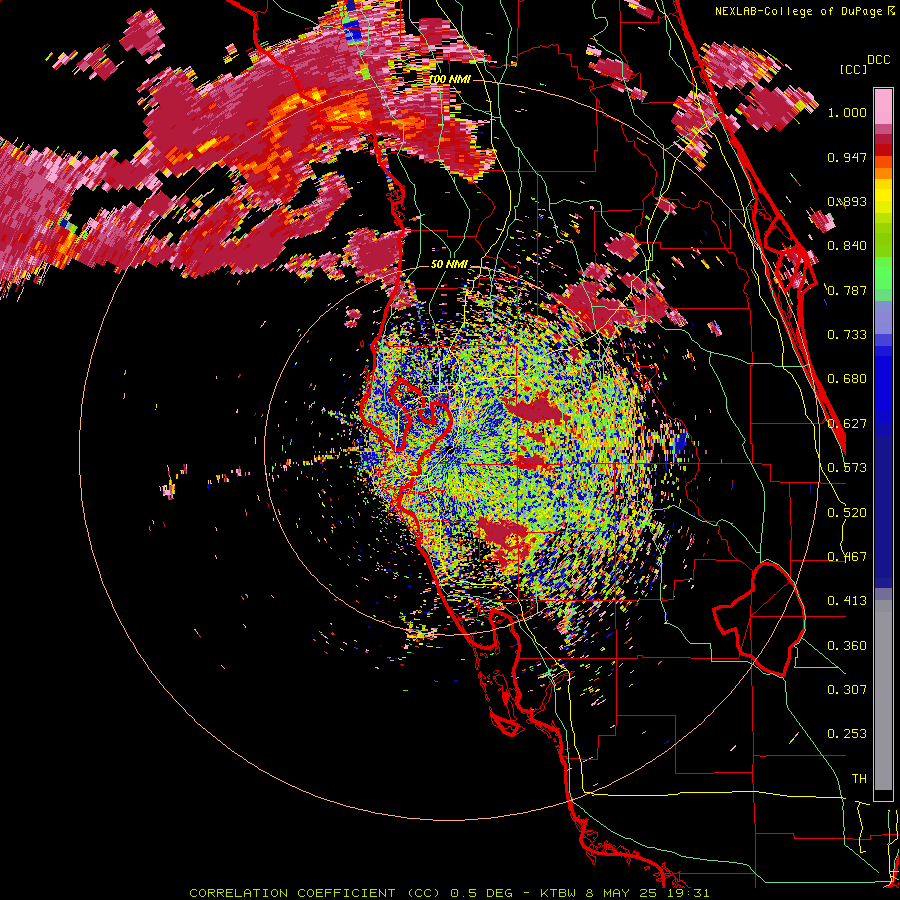This screenshot has height=900, width=900.
Task: Pick the yellow segment of the color bar
Action: click(x=883, y=197)
